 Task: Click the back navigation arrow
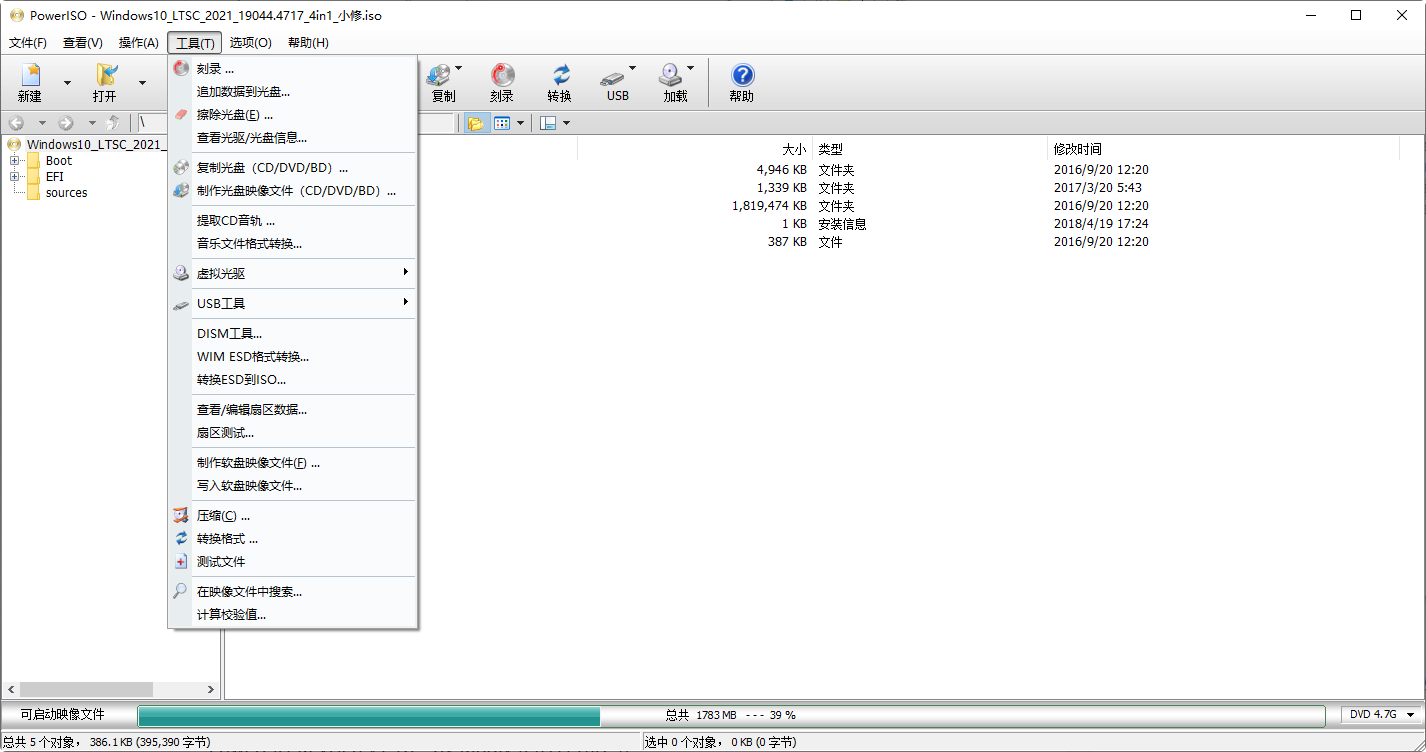coord(15,122)
